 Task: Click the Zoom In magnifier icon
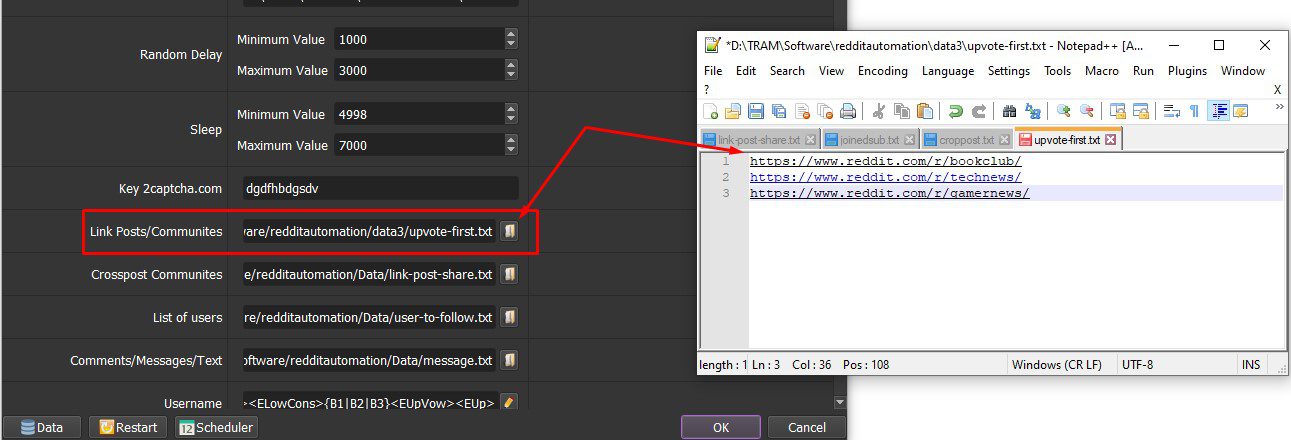click(1064, 111)
